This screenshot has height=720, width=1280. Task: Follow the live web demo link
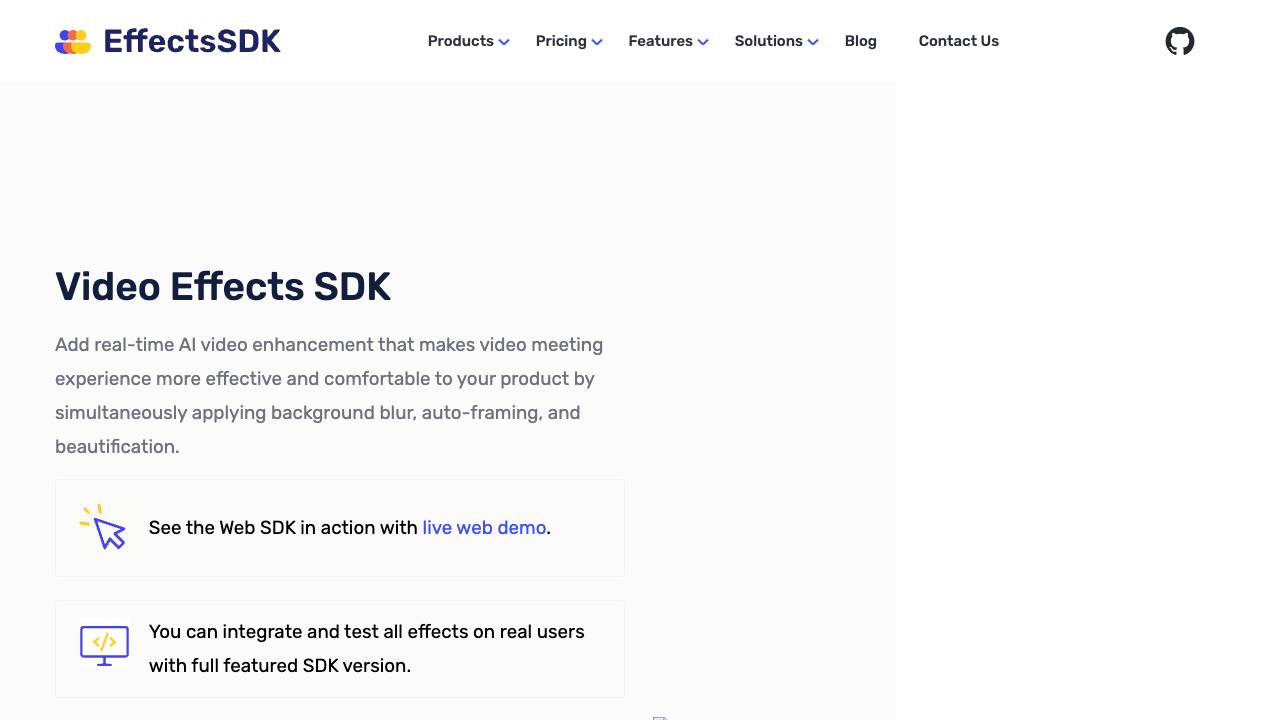pos(484,527)
